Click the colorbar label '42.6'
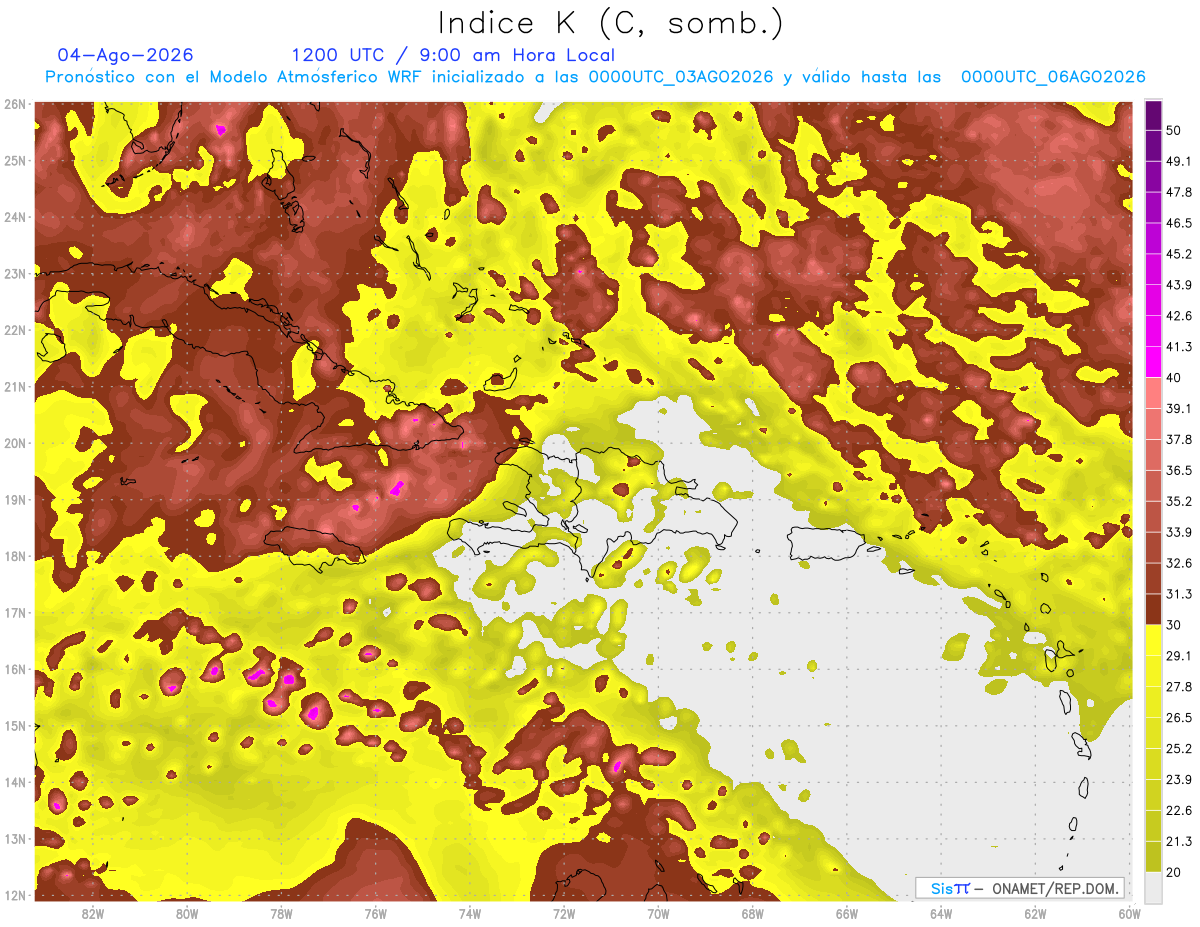1200x927 pixels. click(1179, 316)
